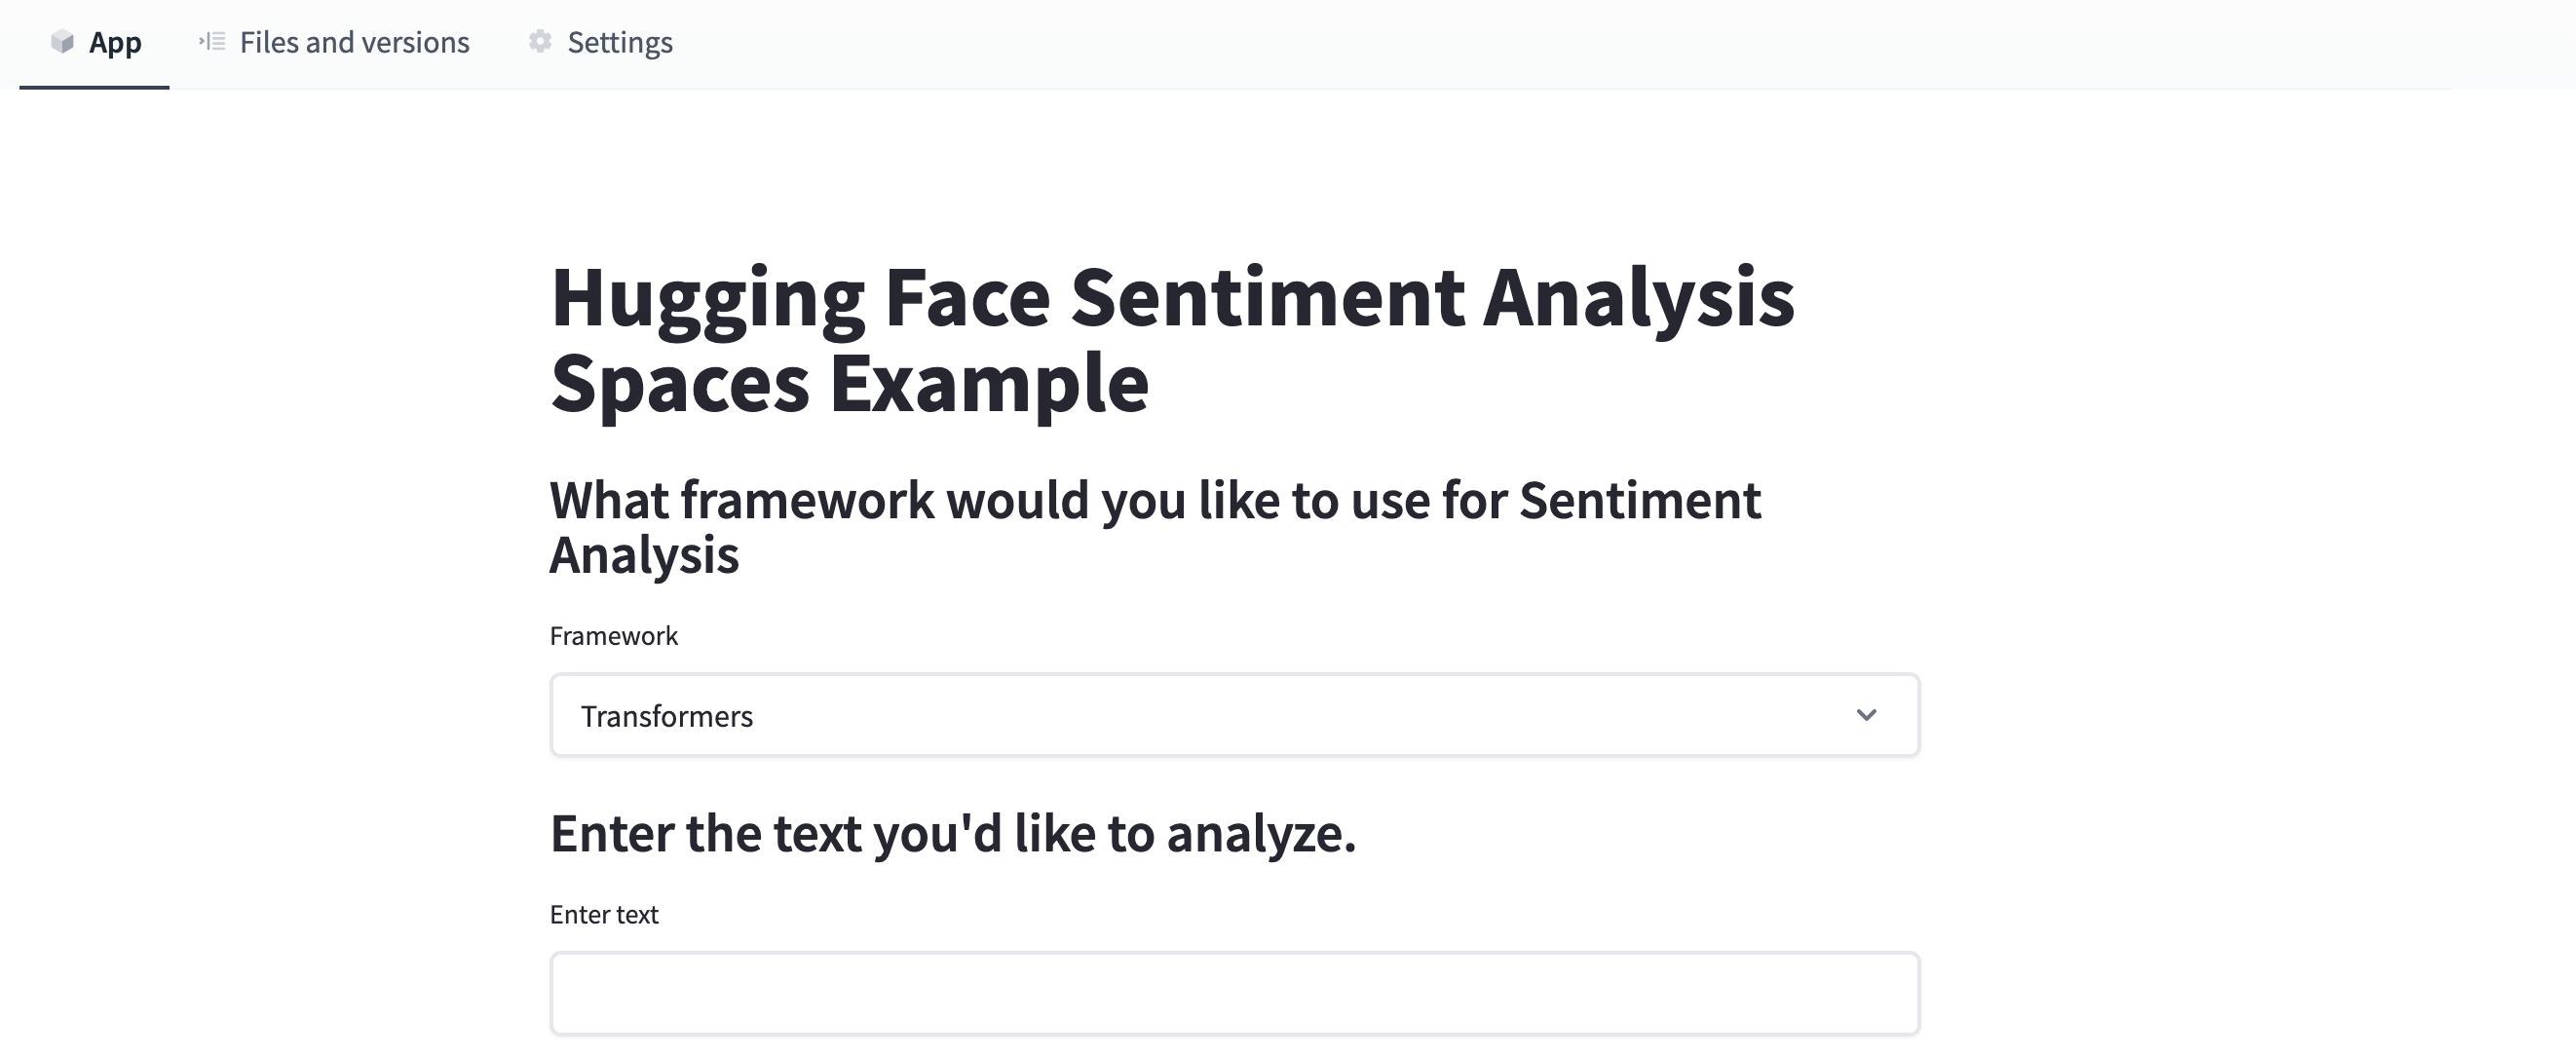Click the selected value Transformers
The height and width of the screenshot is (1056, 2576).
click(667, 716)
